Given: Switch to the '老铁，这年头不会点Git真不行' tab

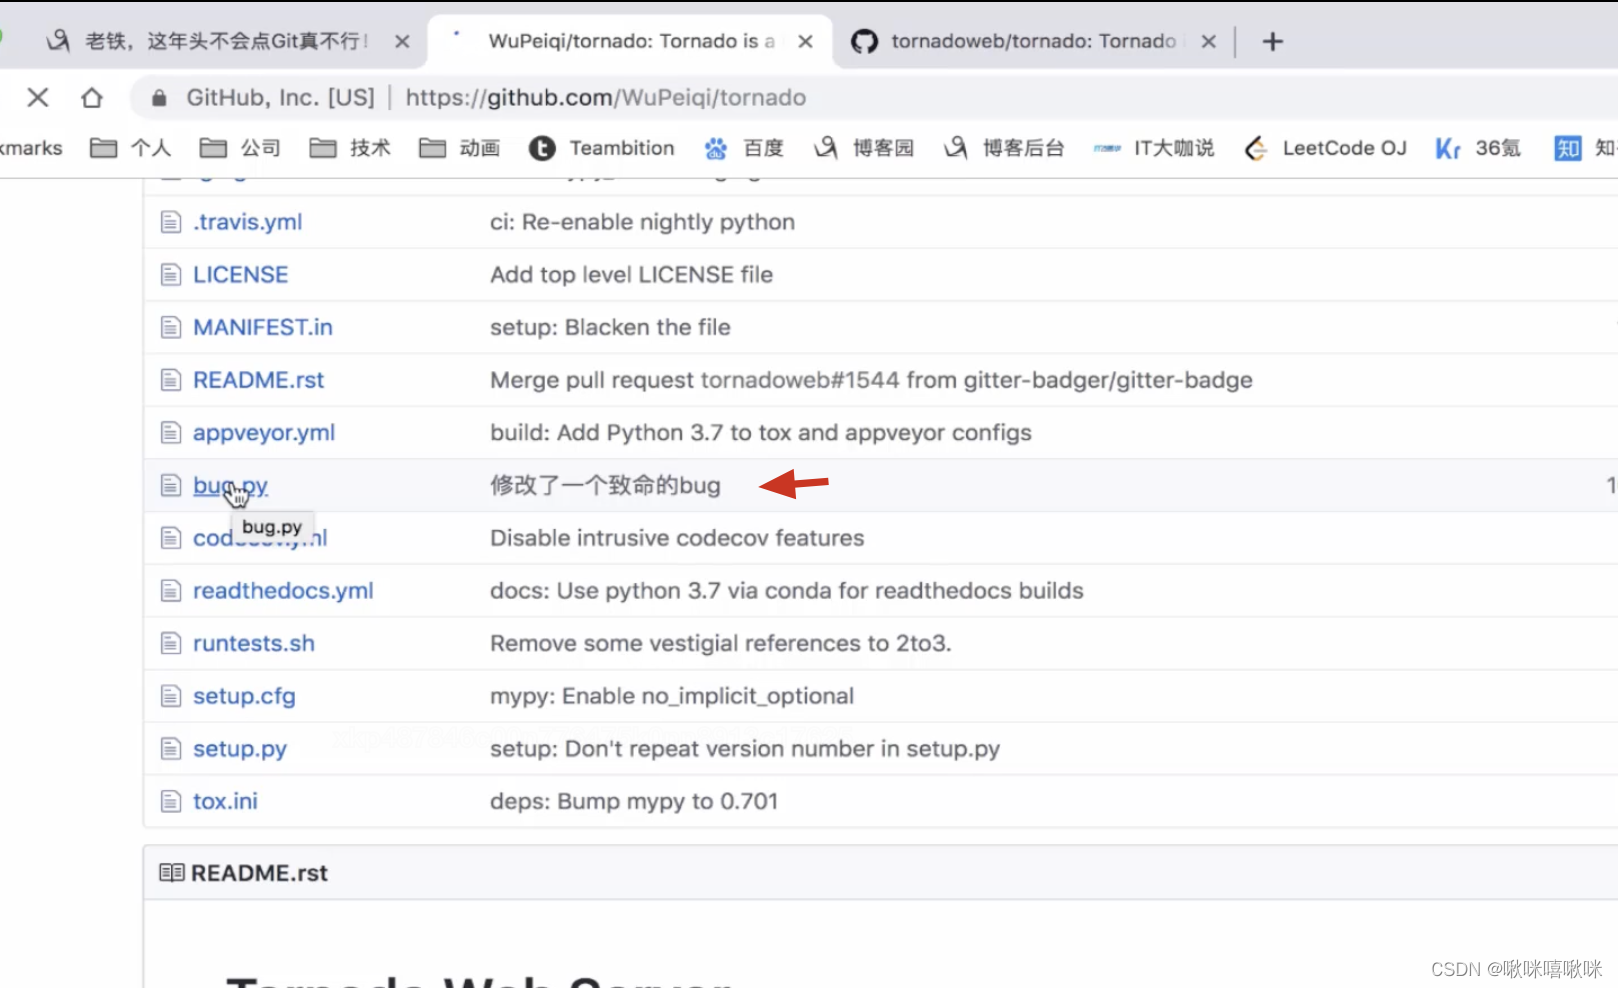Looking at the screenshot, I should click(x=227, y=41).
